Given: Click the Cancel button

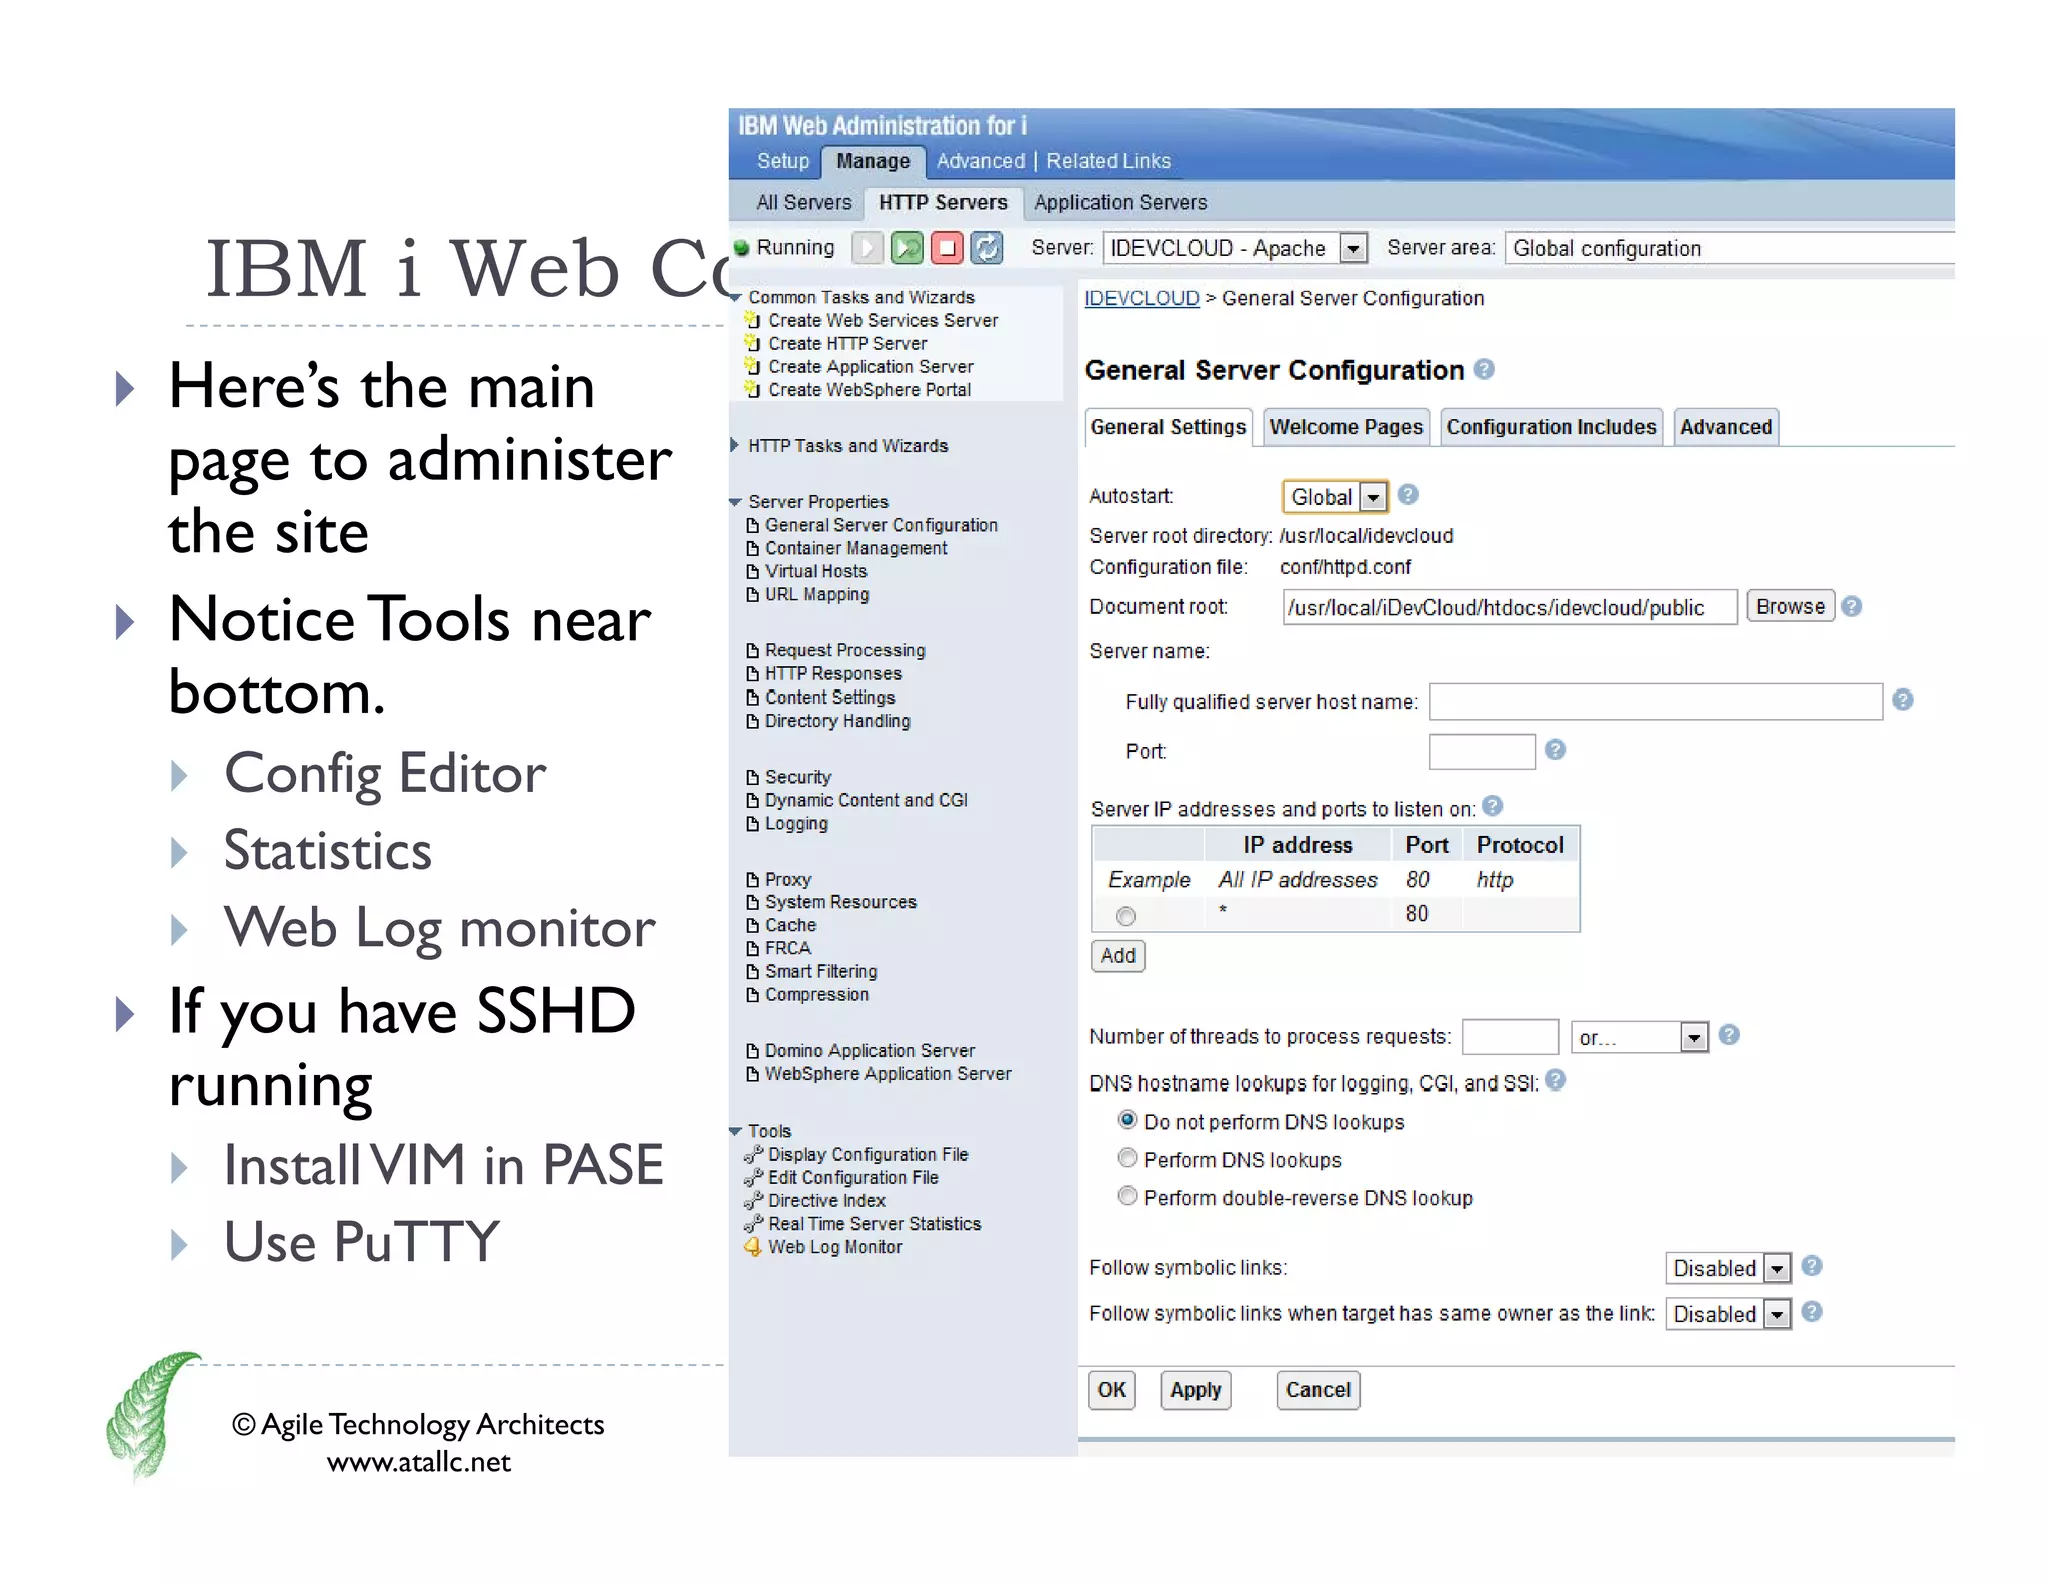Looking at the screenshot, I should 1318,1390.
